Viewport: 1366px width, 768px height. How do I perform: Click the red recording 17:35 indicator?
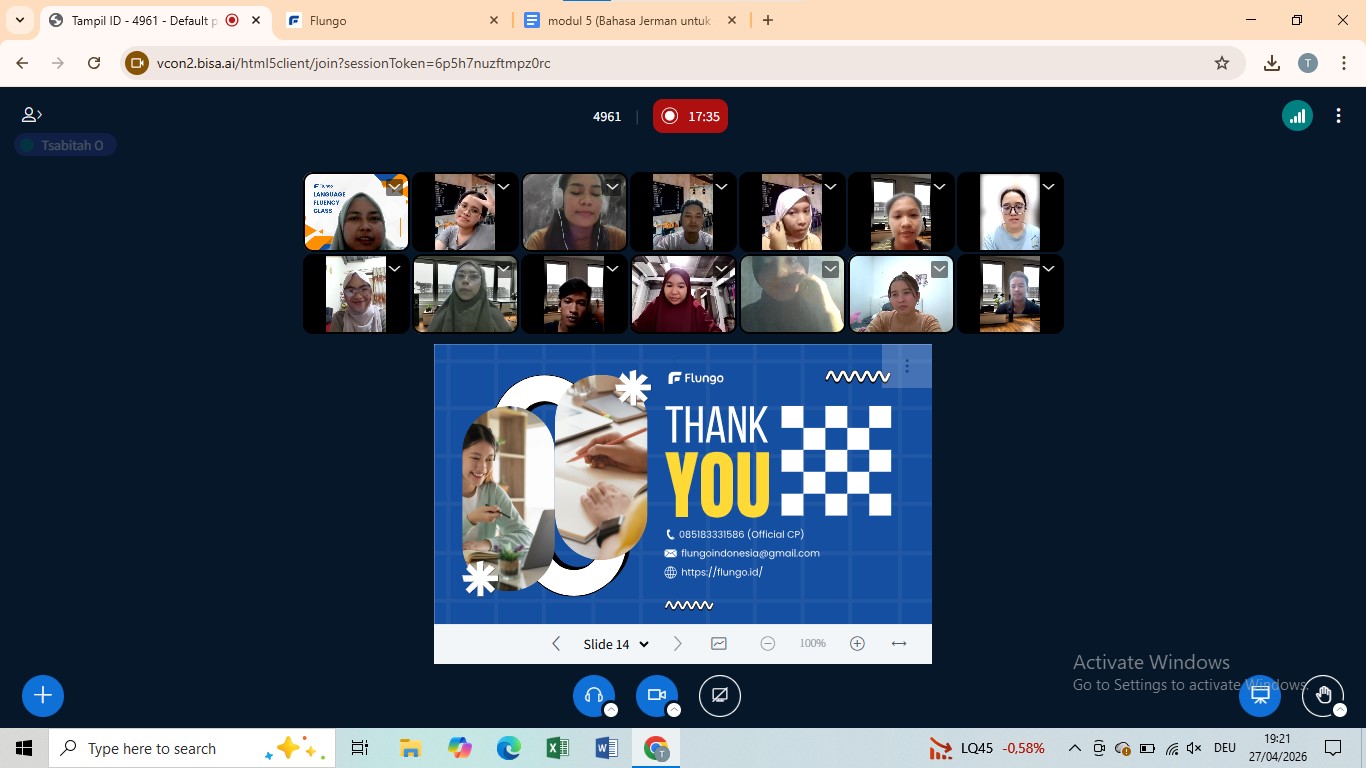[x=690, y=116]
